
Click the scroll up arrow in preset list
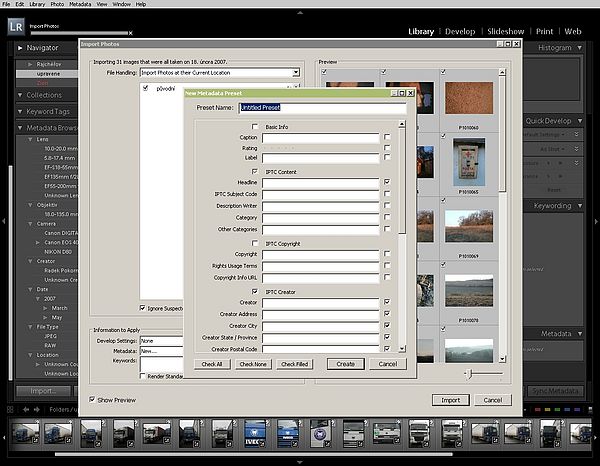(x=403, y=125)
